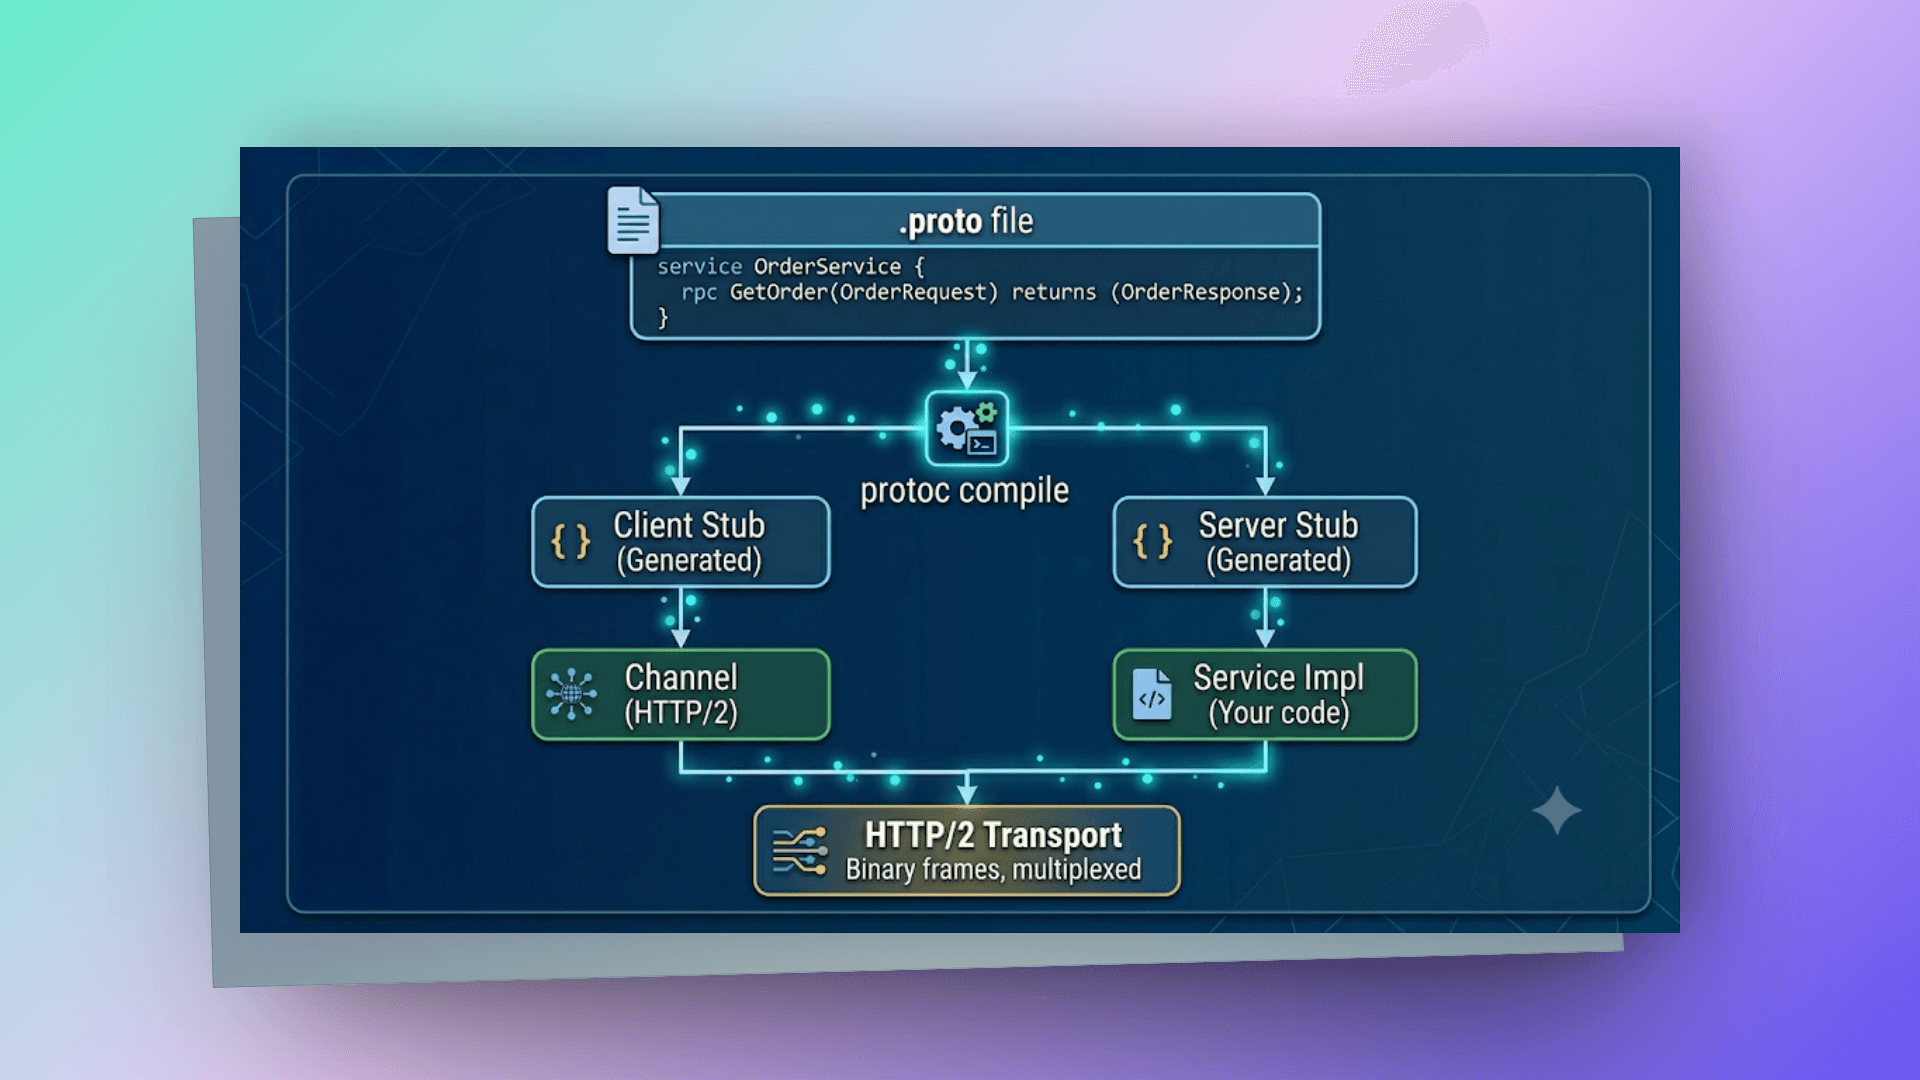Click "Binary frames, multiplexed" subtitle
The width and height of the screenshot is (1920, 1080).
pyautogui.click(x=993, y=870)
